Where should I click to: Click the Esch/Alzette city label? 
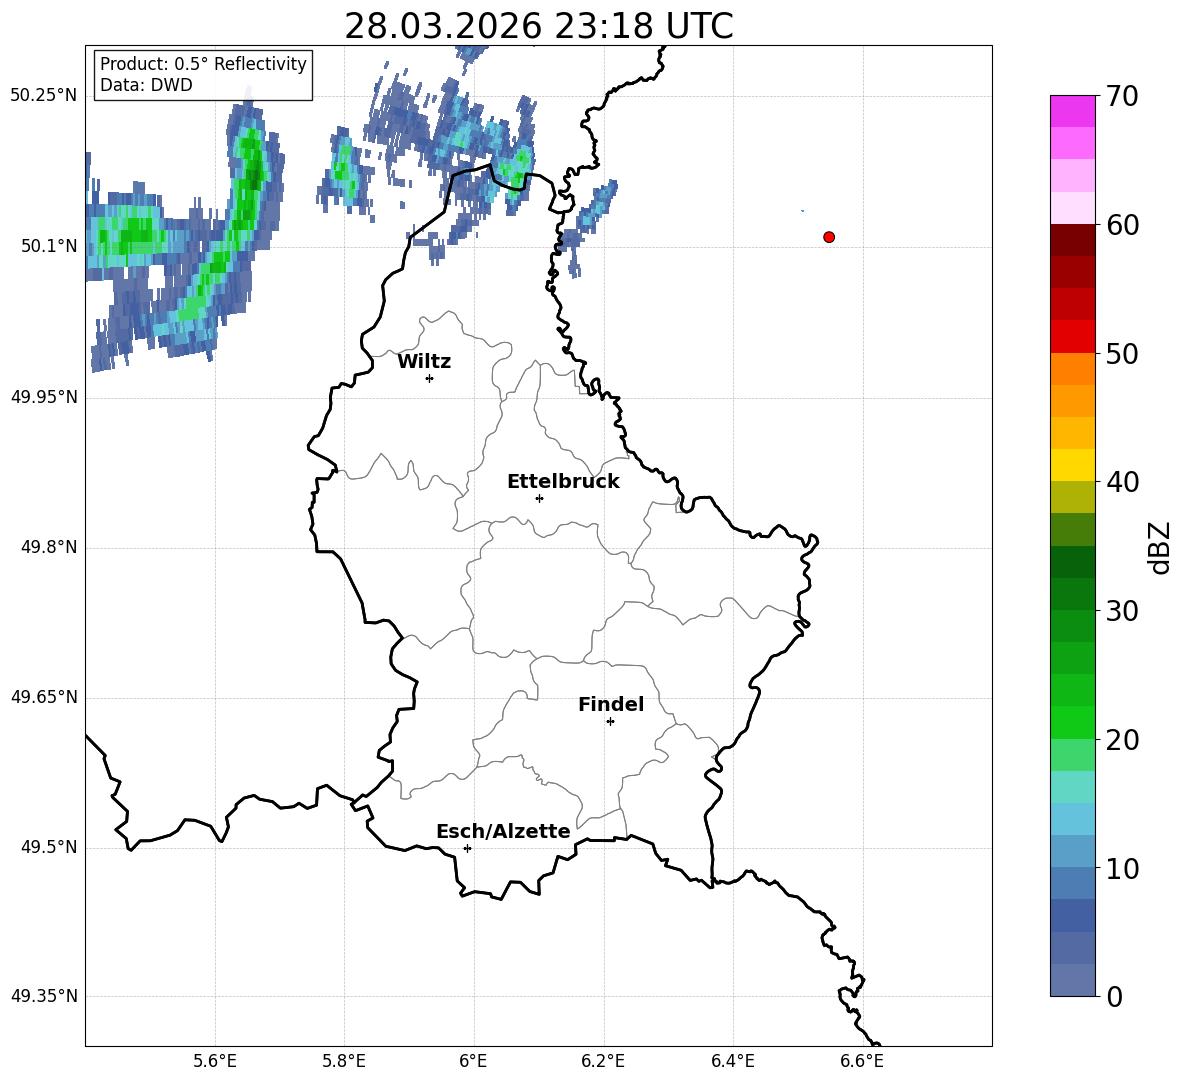tap(503, 831)
